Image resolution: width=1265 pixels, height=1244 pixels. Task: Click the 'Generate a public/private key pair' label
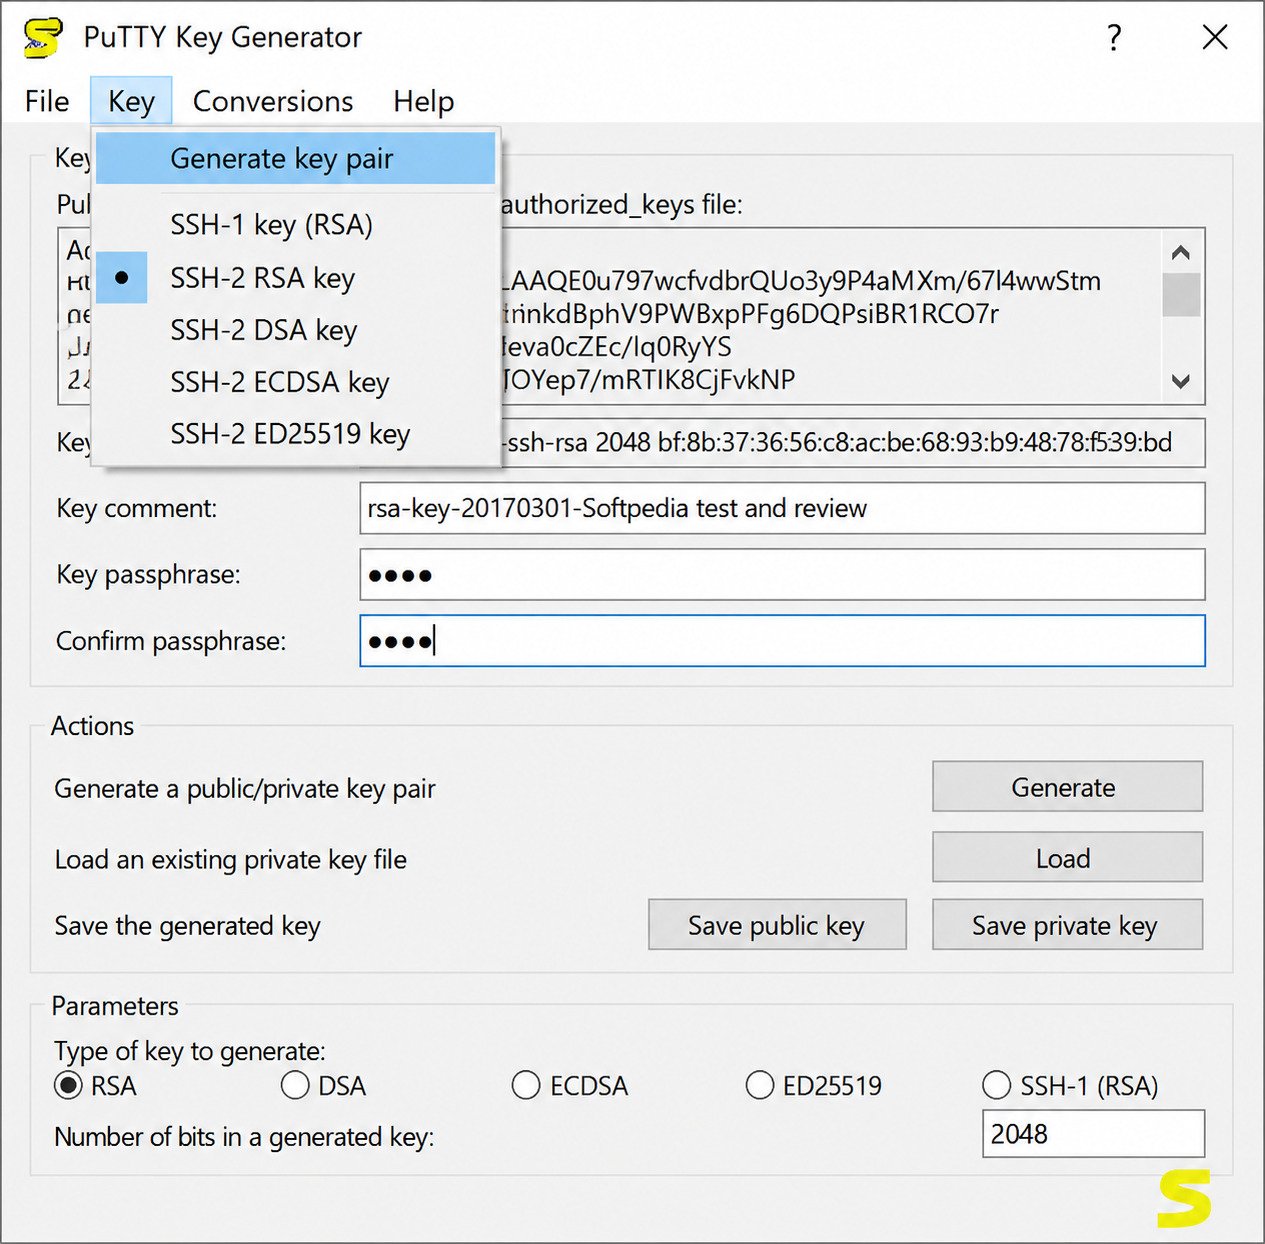click(x=245, y=789)
